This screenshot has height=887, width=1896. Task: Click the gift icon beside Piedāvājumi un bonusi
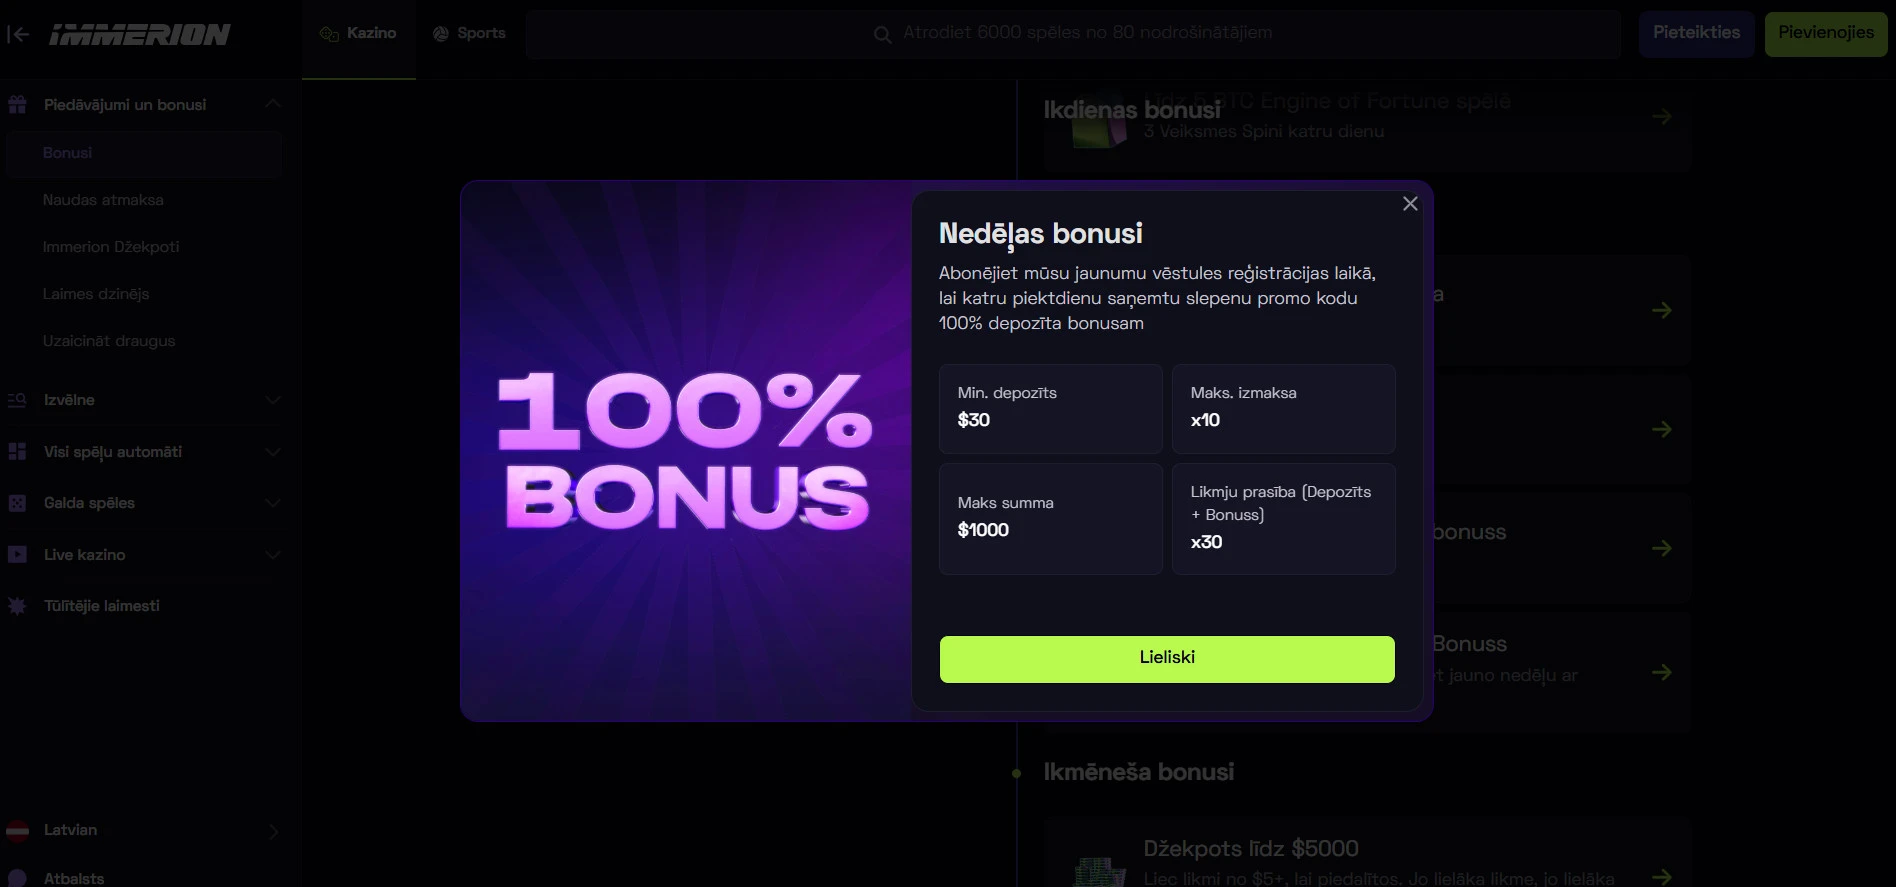pos(17,105)
